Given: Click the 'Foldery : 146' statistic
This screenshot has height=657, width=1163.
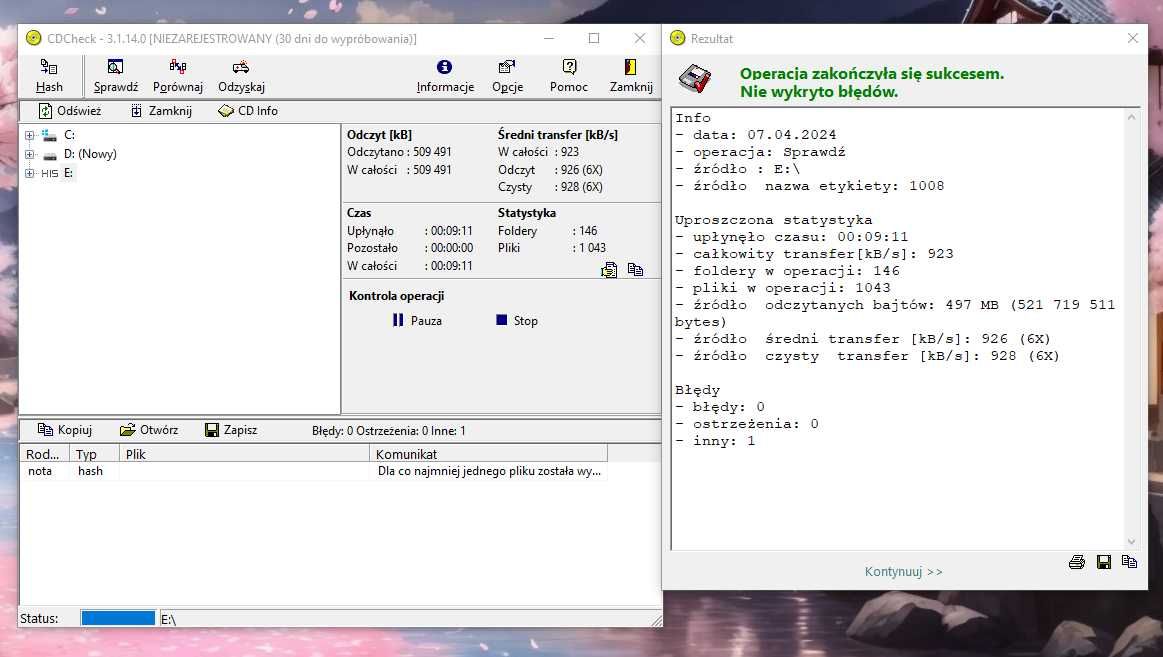Looking at the screenshot, I should point(547,231).
